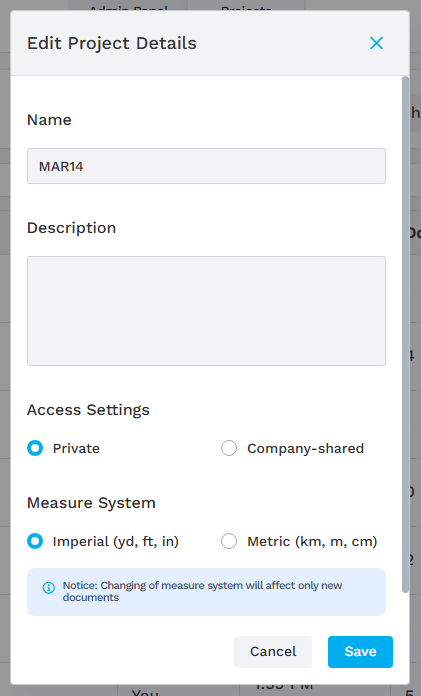Choose Company-shared access setting
The width and height of the screenshot is (421, 696).
click(x=229, y=448)
